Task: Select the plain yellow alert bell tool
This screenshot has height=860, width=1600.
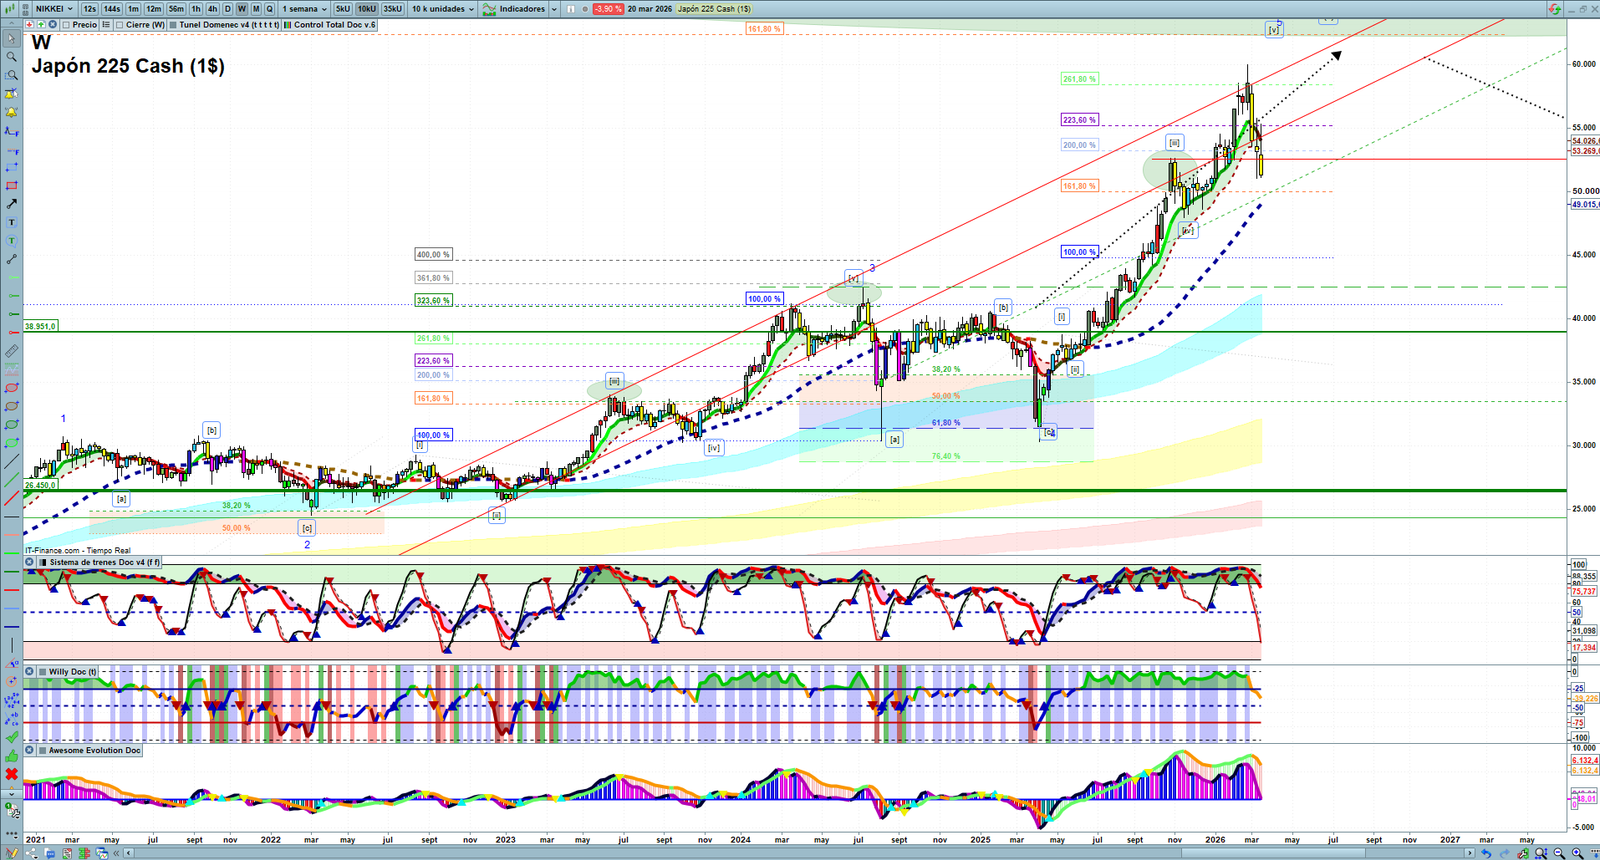Action: point(11,112)
